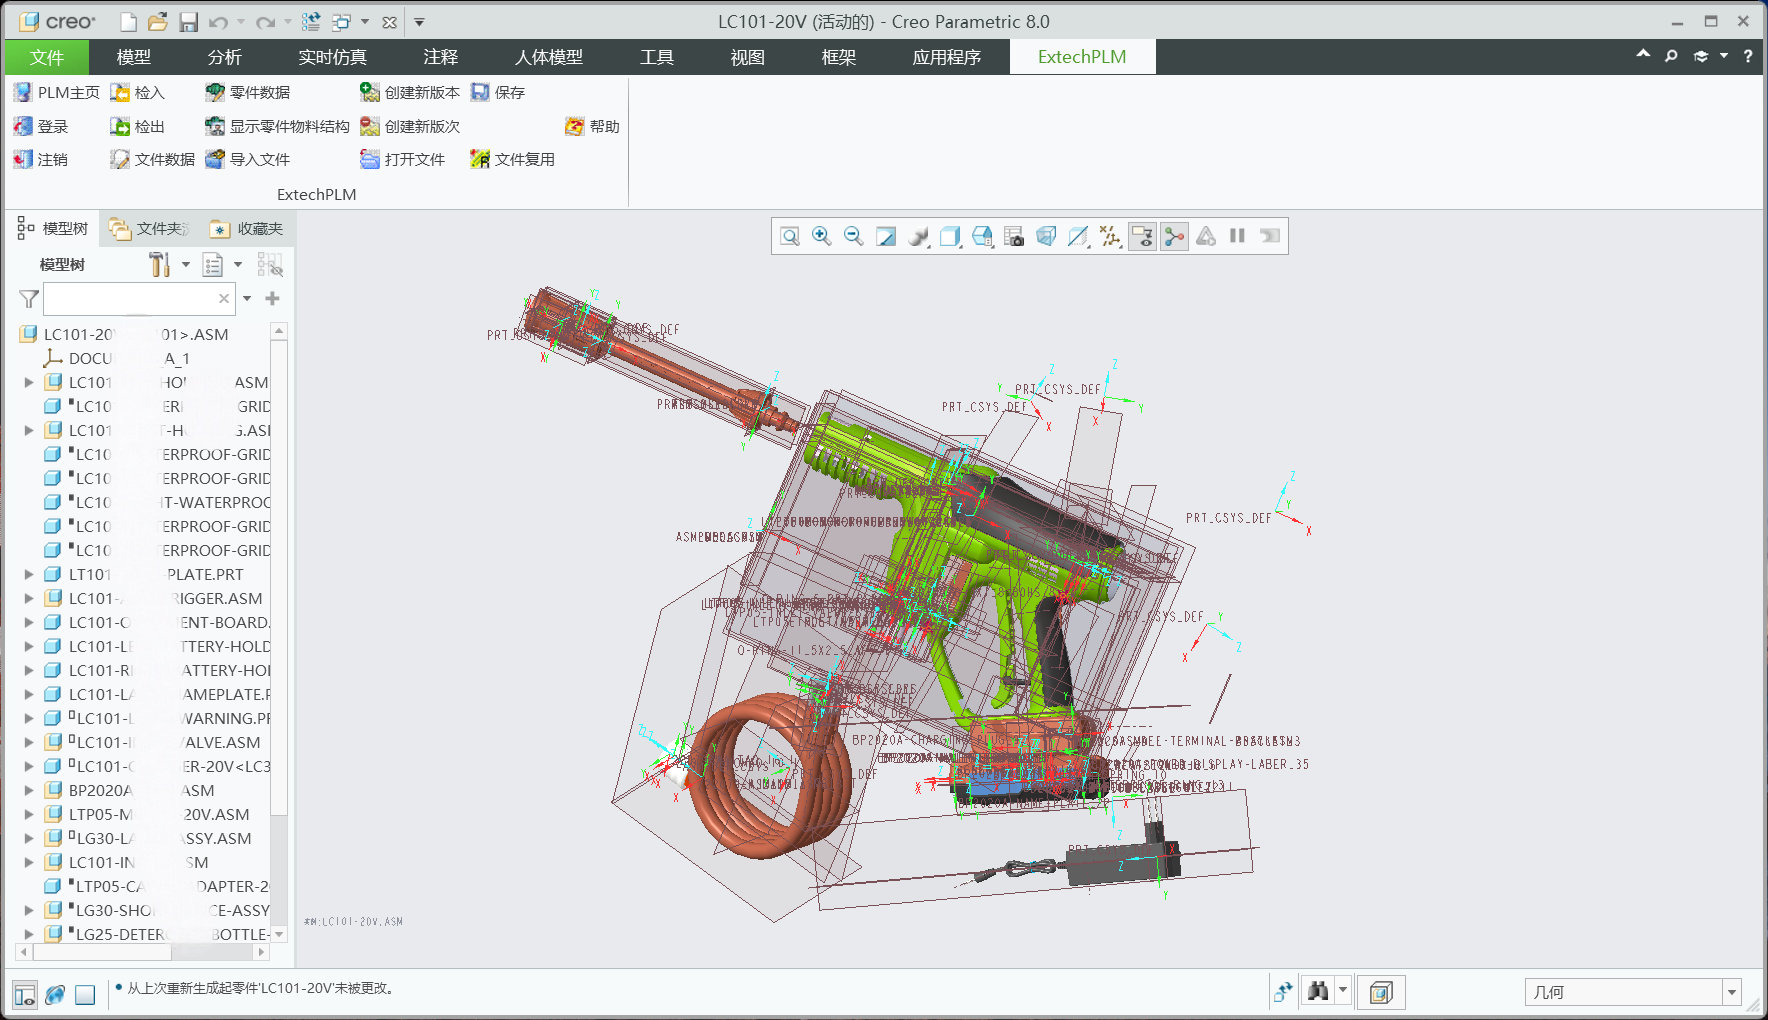The height and width of the screenshot is (1020, 1768).
Task: Click the 帮助 help button
Action: pyautogui.click(x=592, y=127)
